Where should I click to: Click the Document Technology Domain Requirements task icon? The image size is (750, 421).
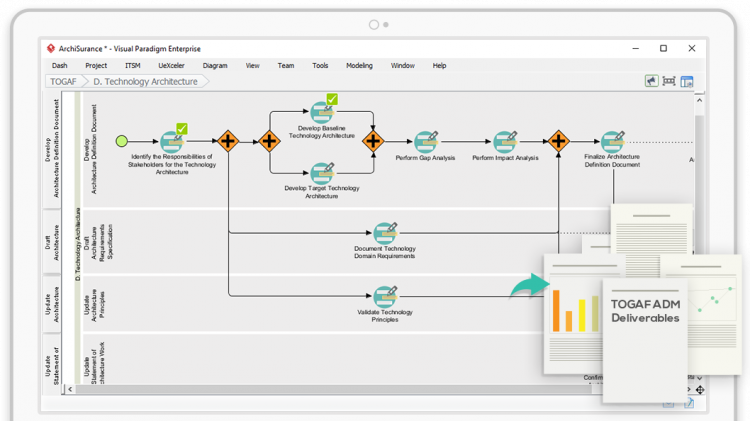tap(385, 233)
